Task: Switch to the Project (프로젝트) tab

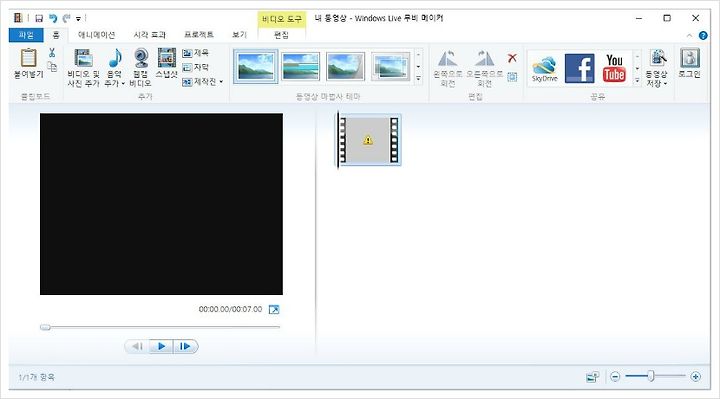Action: [x=199, y=35]
